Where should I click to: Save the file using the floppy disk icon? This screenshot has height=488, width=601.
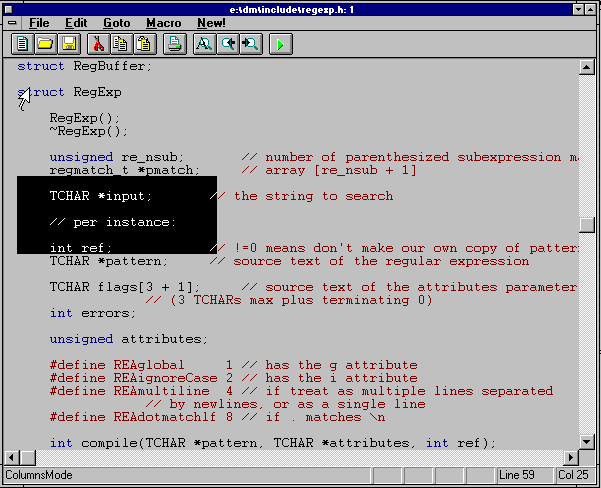(x=69, y=44)
